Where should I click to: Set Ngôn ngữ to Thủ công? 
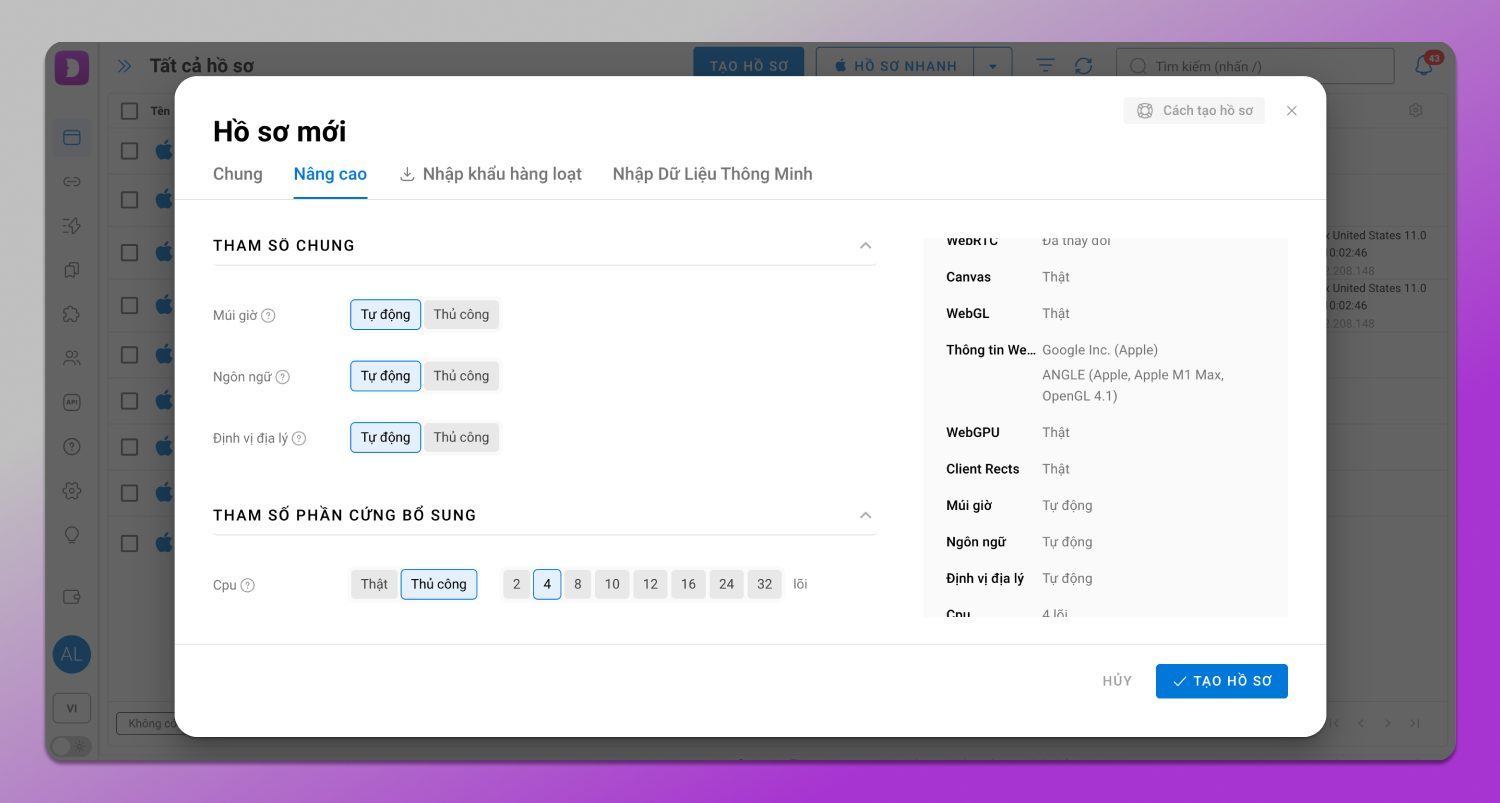pos(461,376)
